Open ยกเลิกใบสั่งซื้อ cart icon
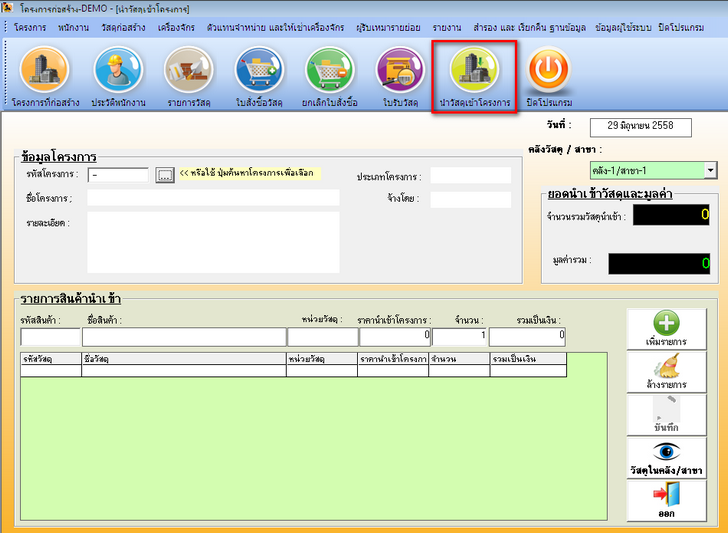 (x=330, y=70)
